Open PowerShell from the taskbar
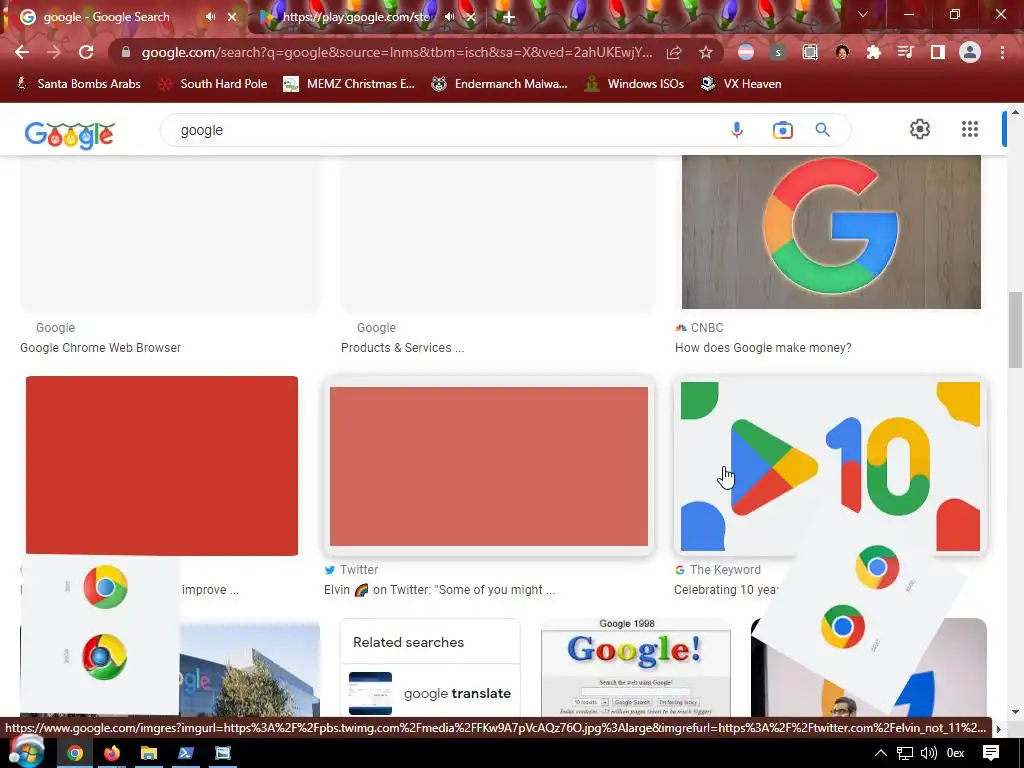 (x=186, y=754)
